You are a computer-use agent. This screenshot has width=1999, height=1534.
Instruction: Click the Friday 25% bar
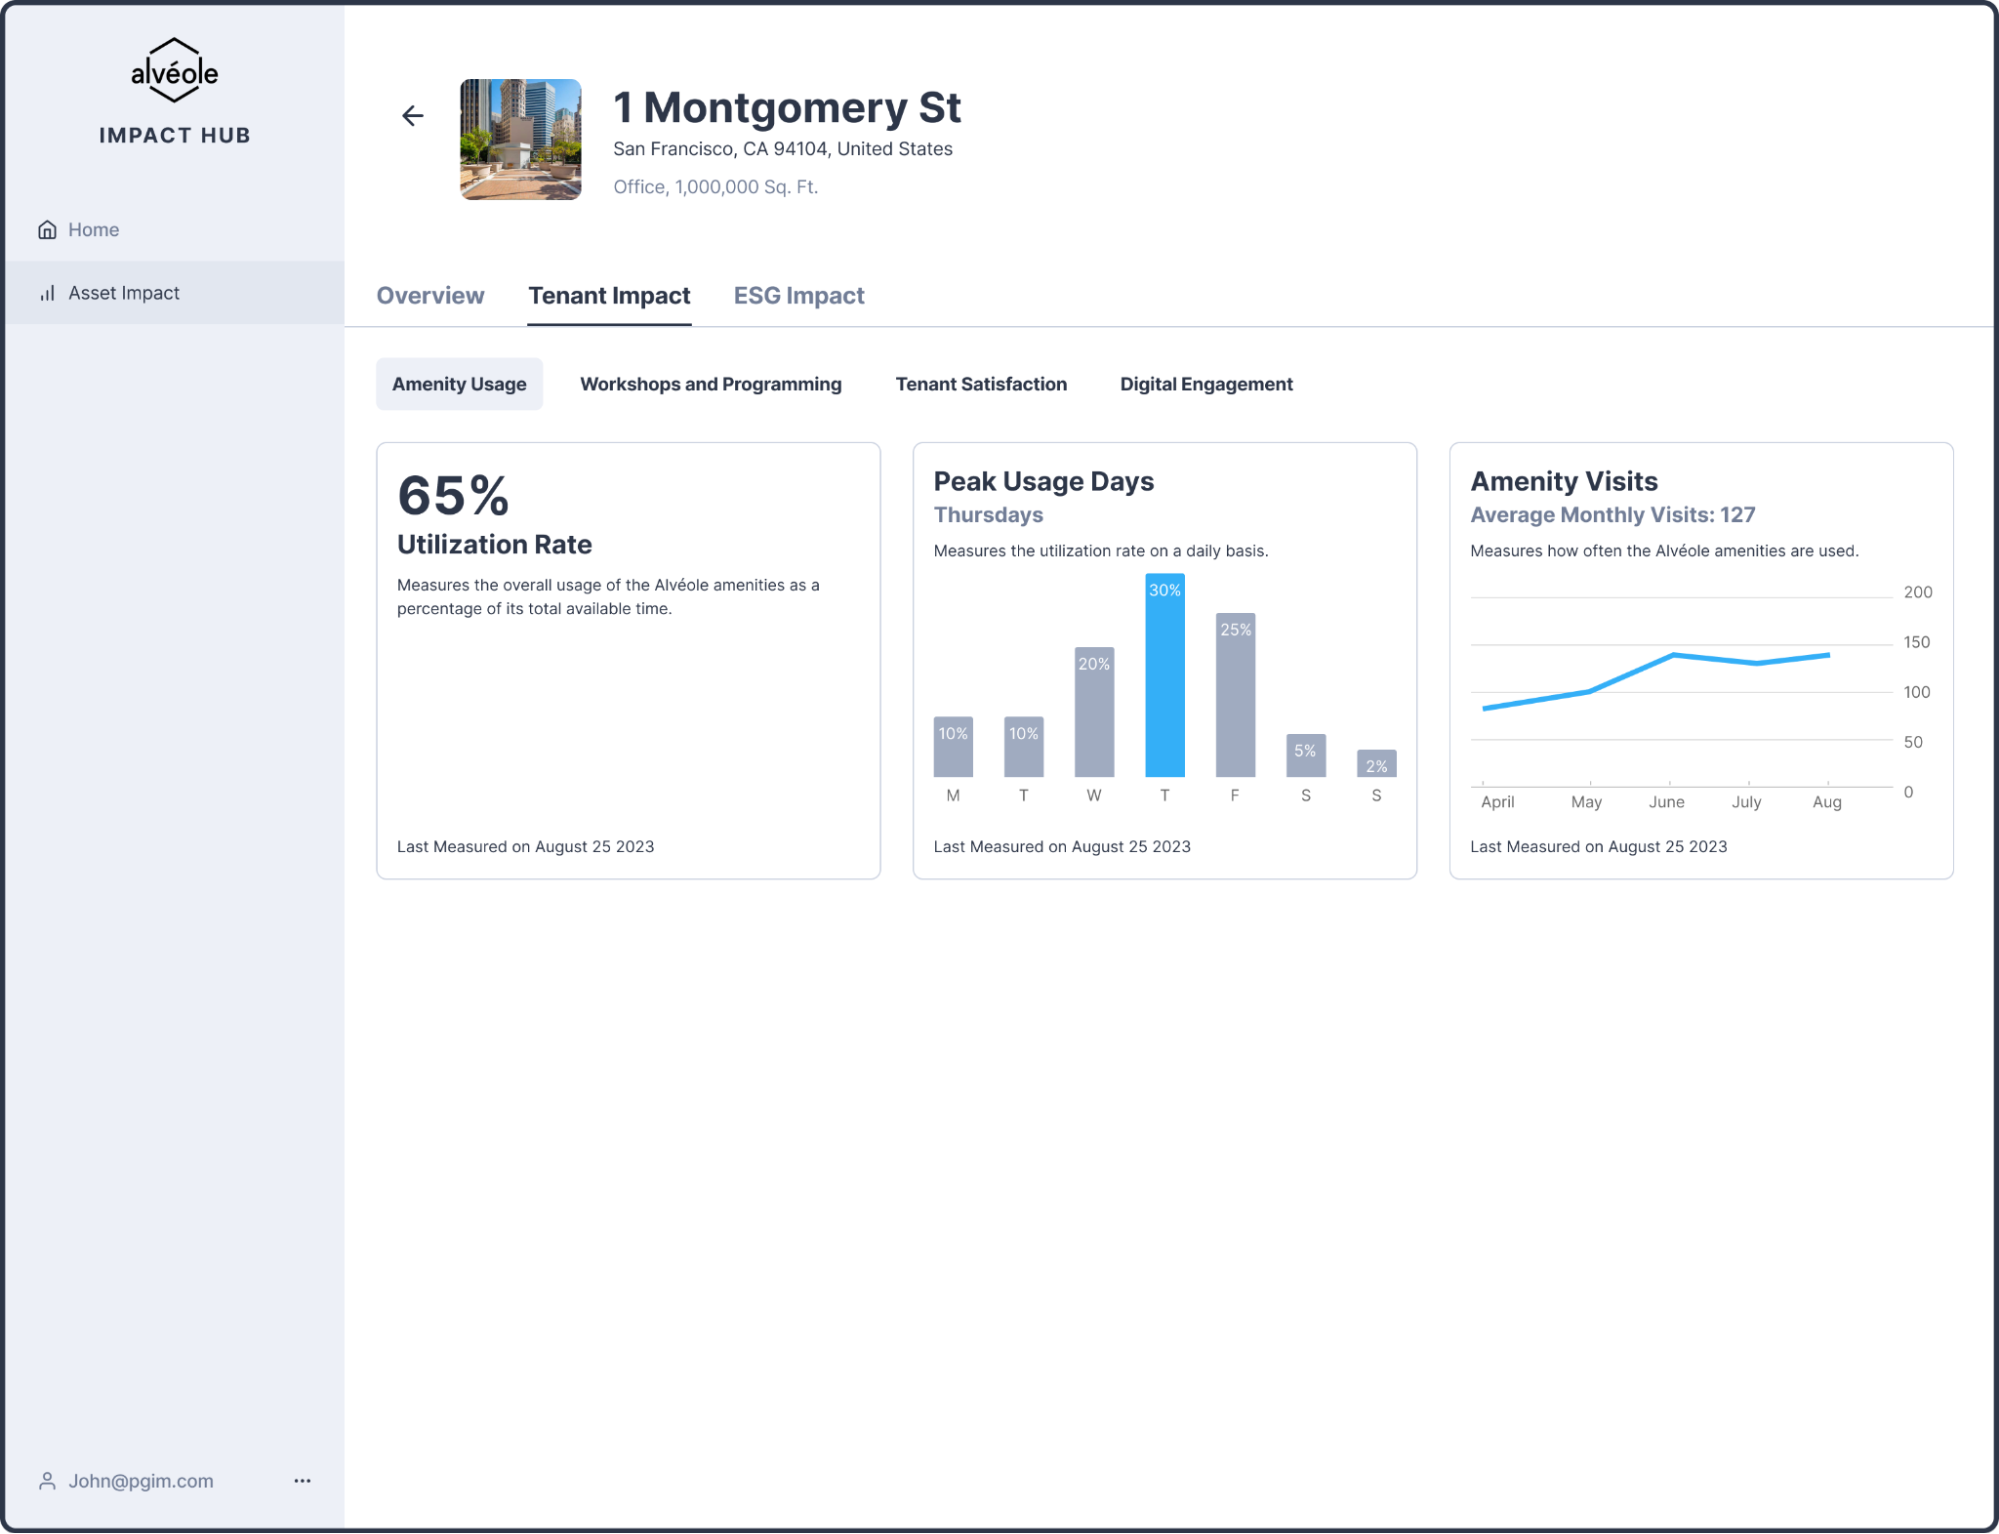tap(1235, 700)
